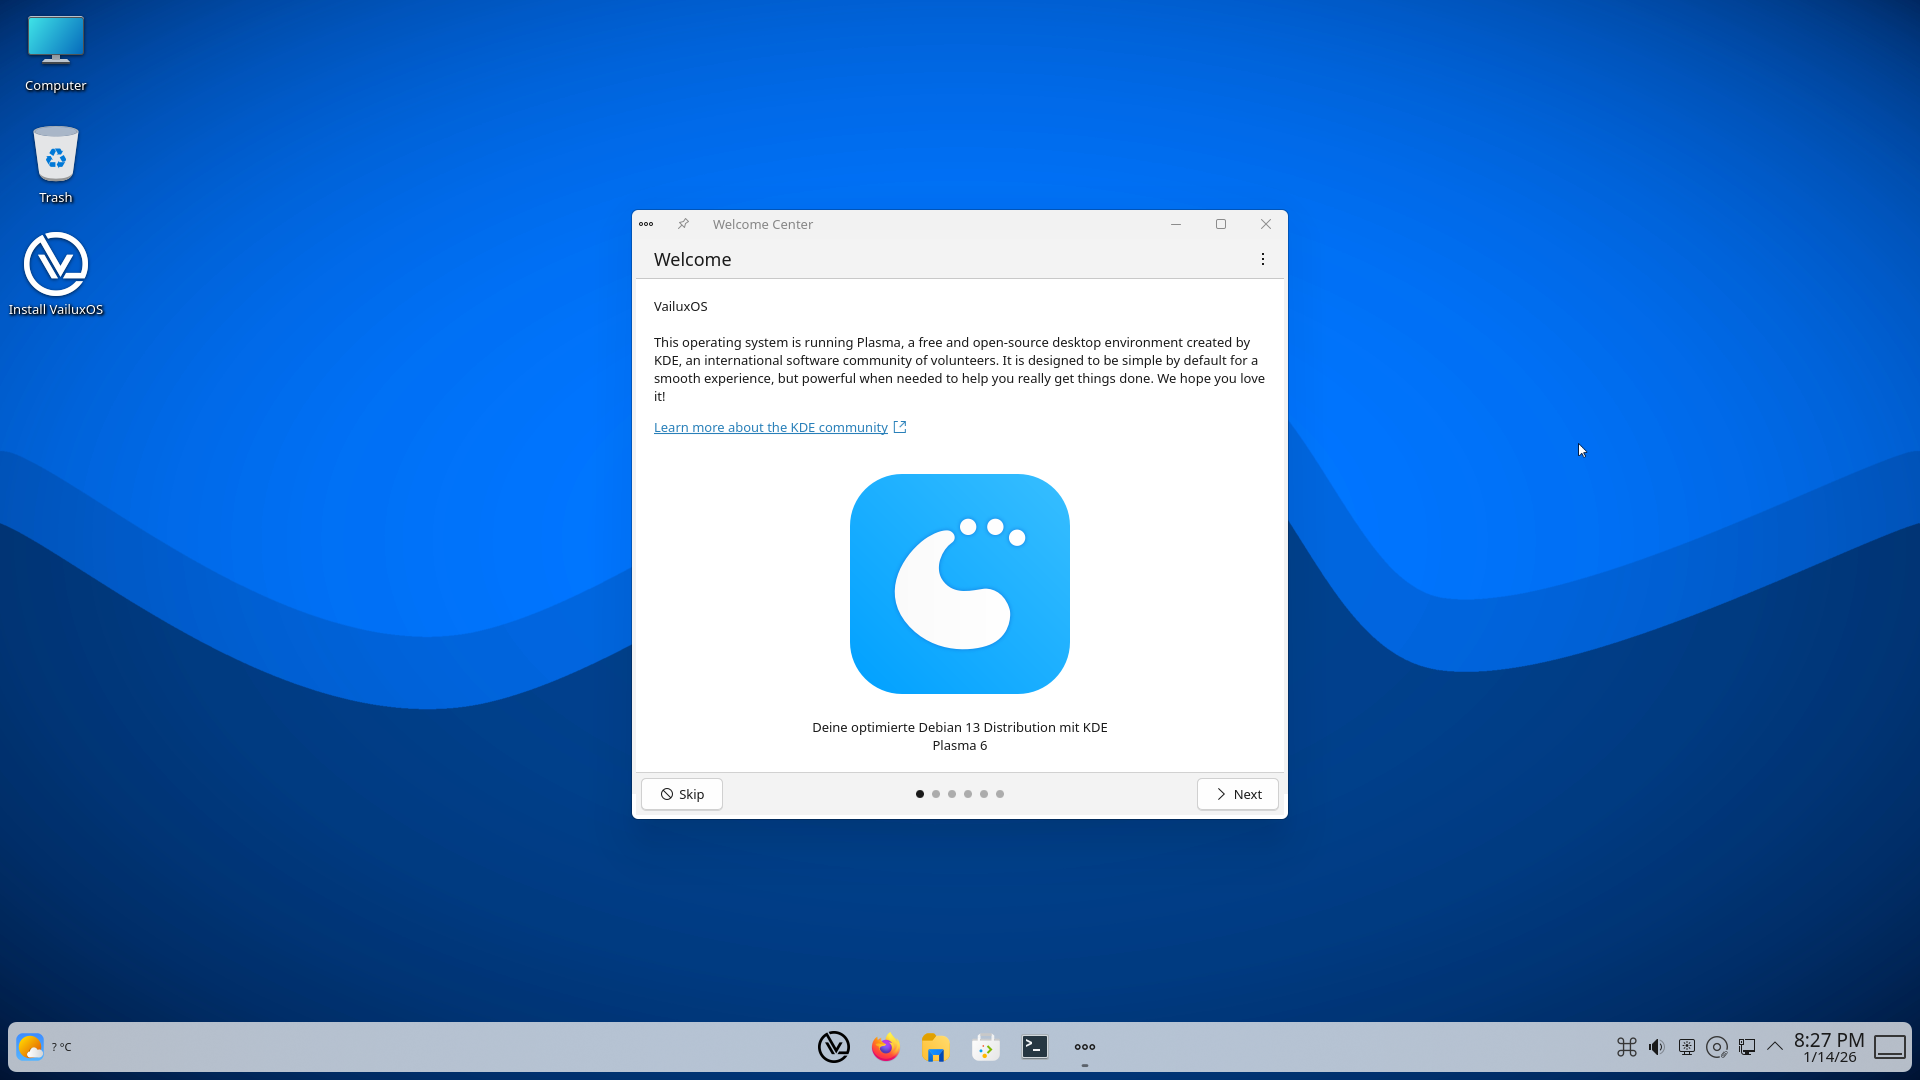Screen dimensions: 1920x1080
Task: Launch Firefox from the taskbar
Action: (885, 1047)
